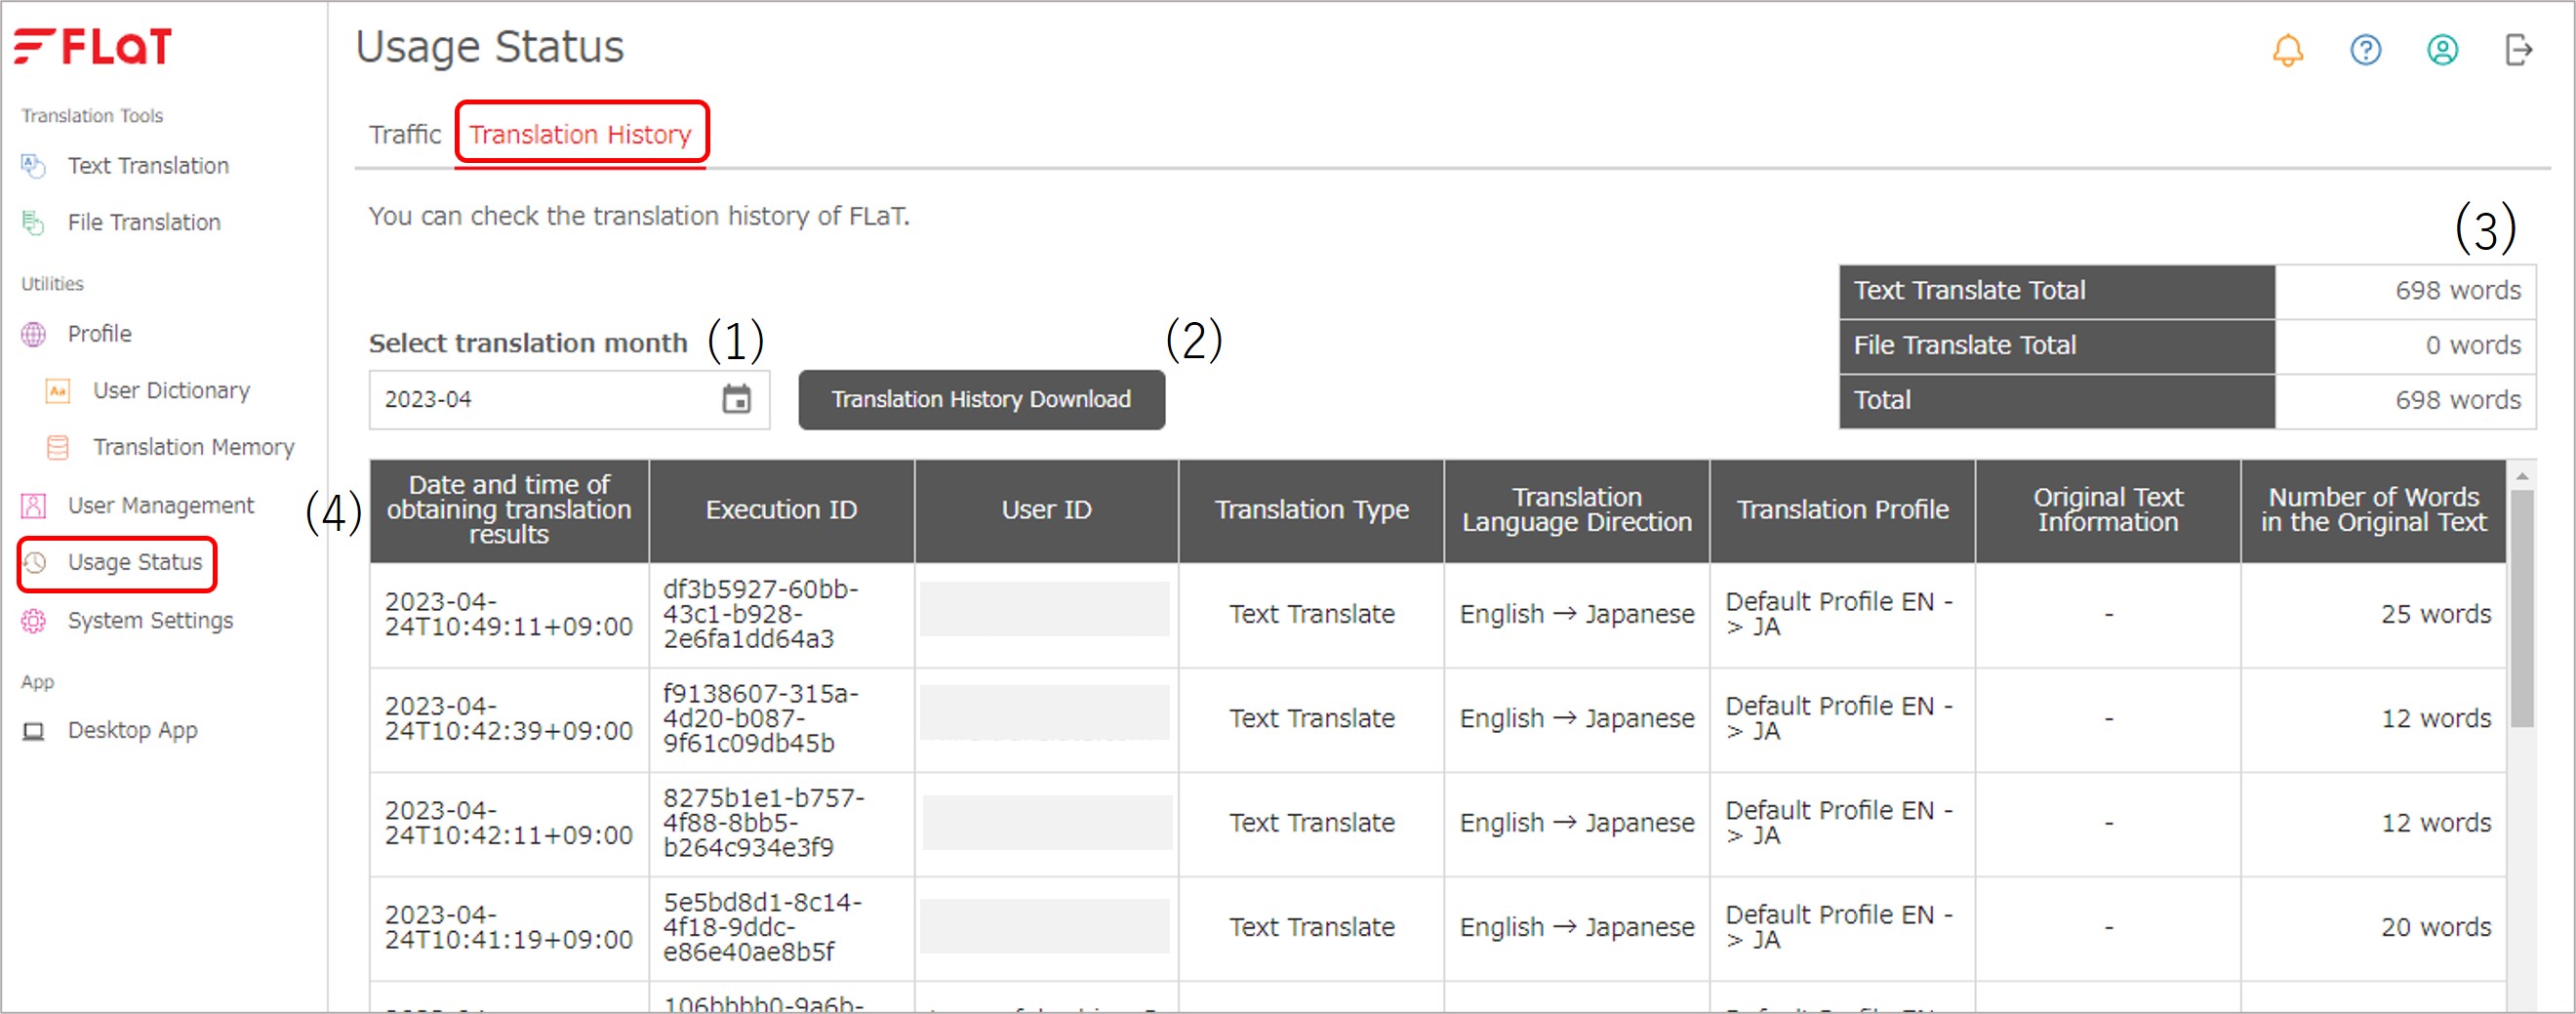This screenshot has width=2576, height=1014.
Task: Click timestamp 2023-04-24T10:49:11+09:00
Action: point(508,614)
